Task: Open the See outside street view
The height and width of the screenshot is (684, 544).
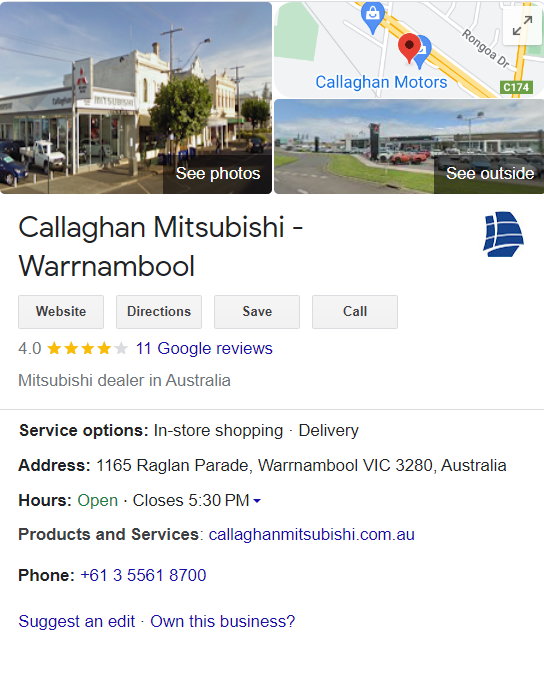Action: click(489, 174)
